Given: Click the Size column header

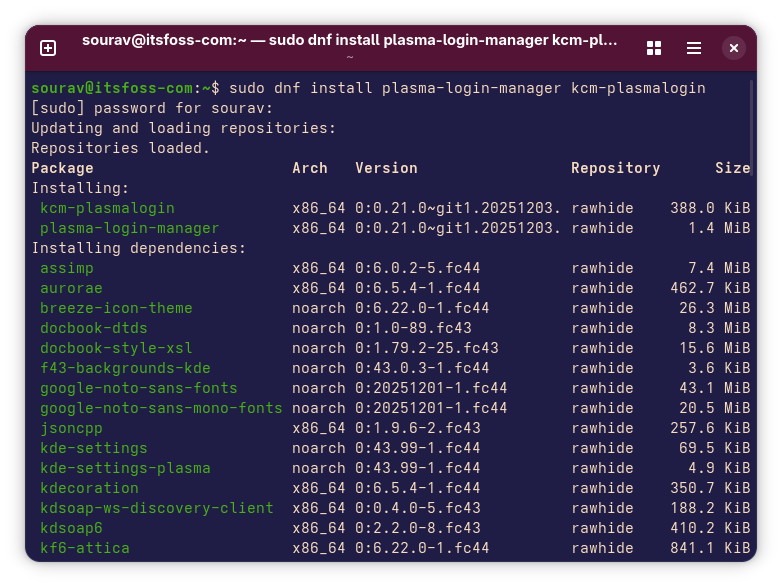Looking at the screenshot, I should coord(732,168).
